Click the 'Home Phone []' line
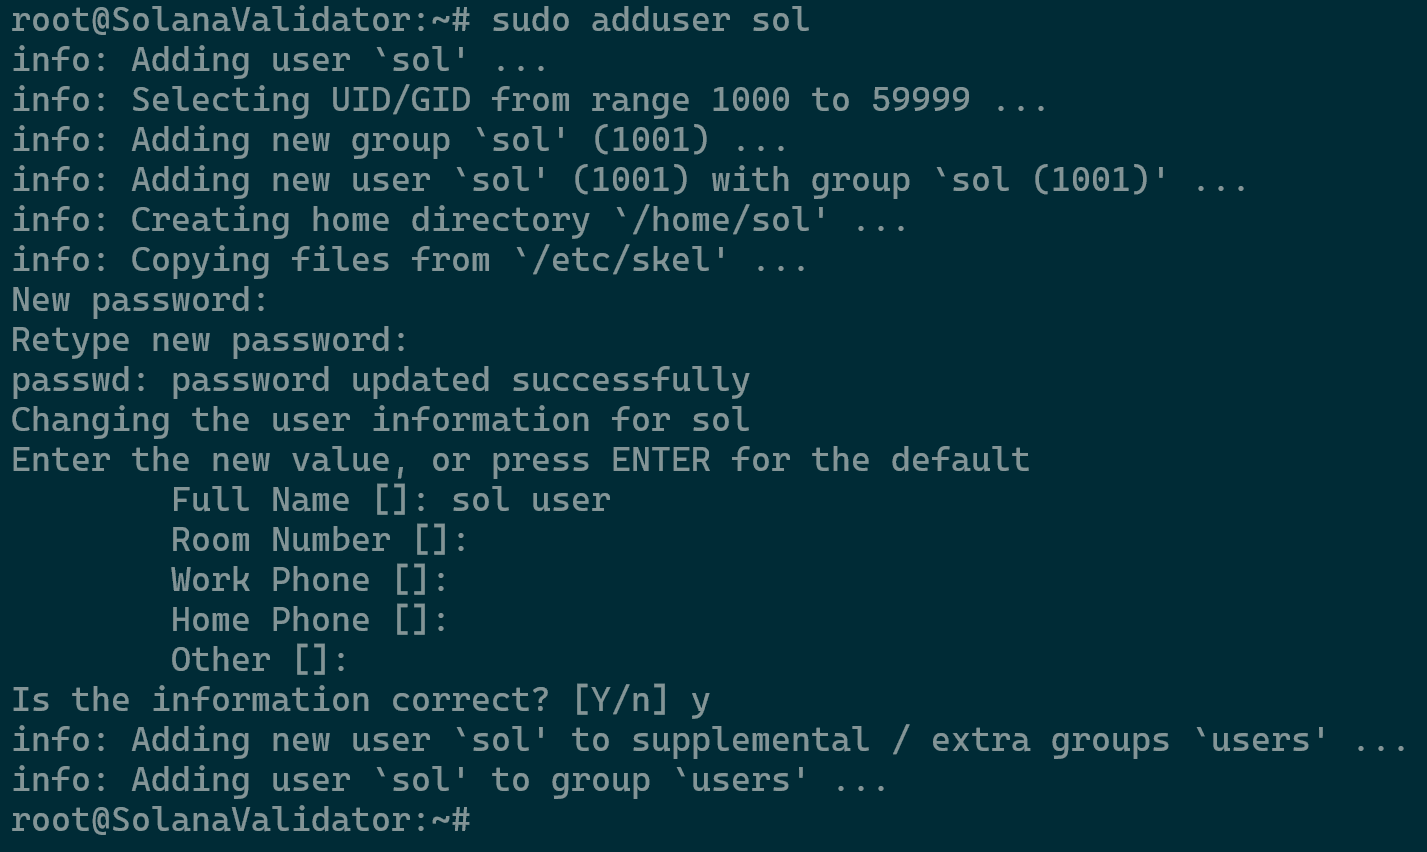The image size is (1427, 852). point(309,620)
